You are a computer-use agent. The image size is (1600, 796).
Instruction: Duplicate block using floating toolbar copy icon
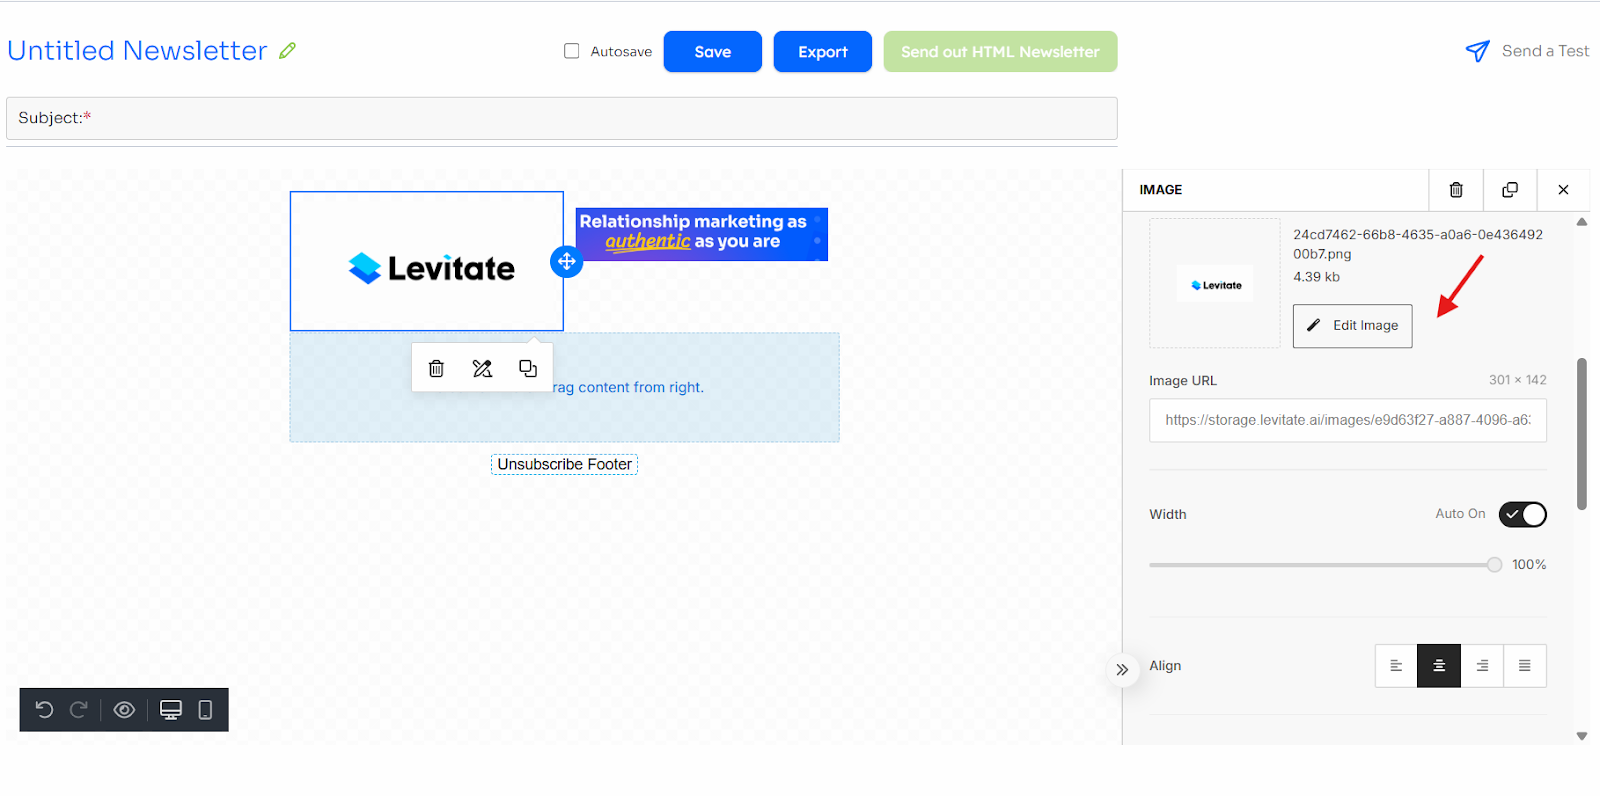point(528,368)
